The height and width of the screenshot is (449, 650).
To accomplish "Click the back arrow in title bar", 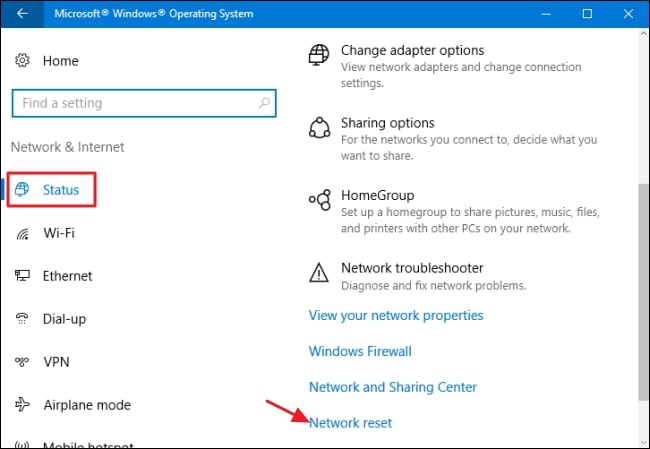I will click(x=22, y=14).
